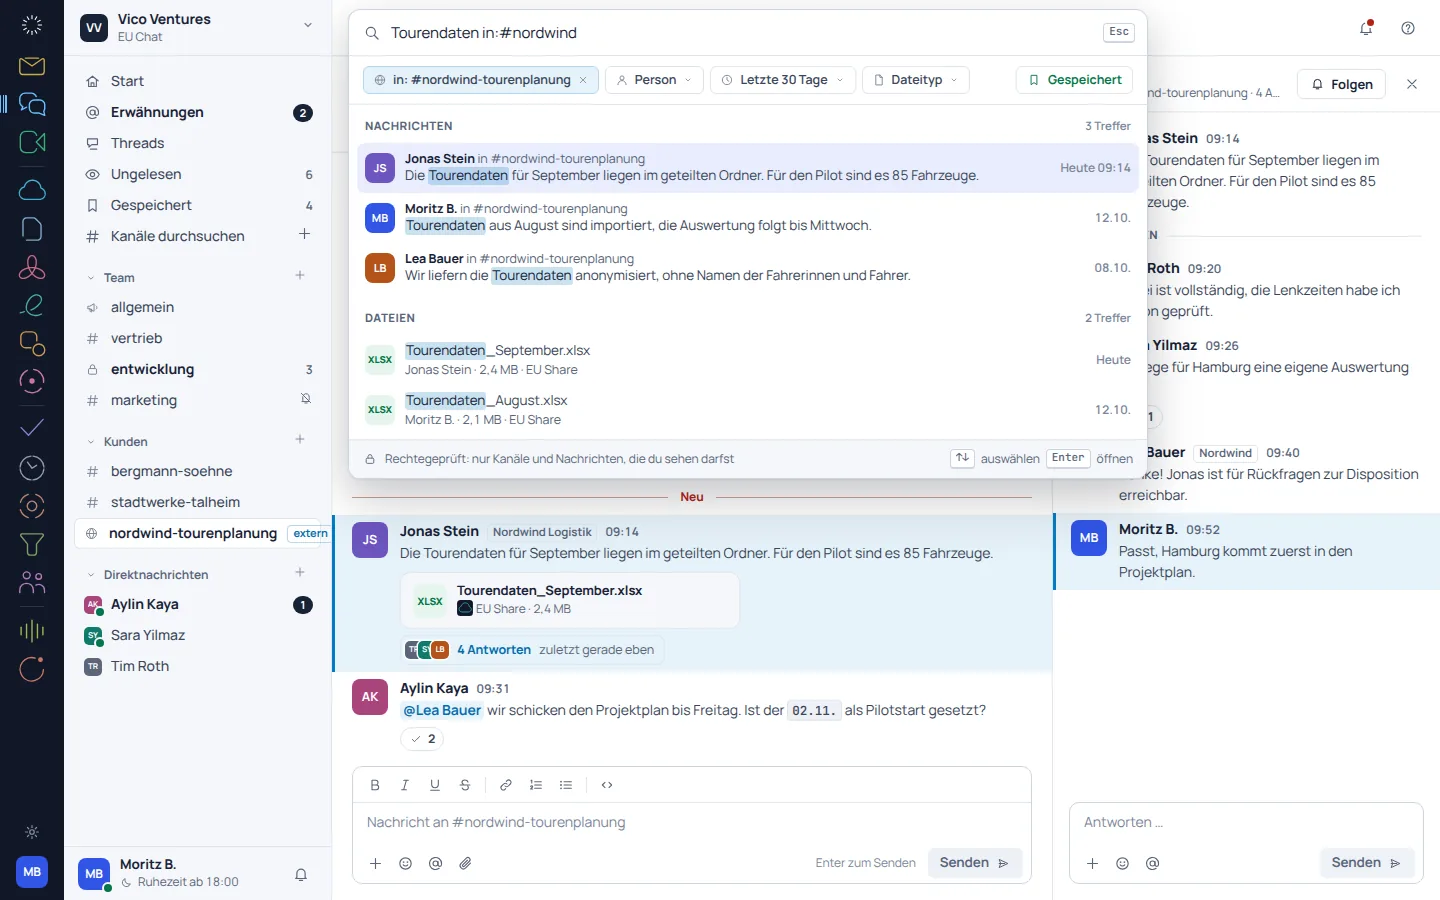This screenshot has width=1440, height=900.
Task: Open Threads in the sidebar
Action: [198, 143]
